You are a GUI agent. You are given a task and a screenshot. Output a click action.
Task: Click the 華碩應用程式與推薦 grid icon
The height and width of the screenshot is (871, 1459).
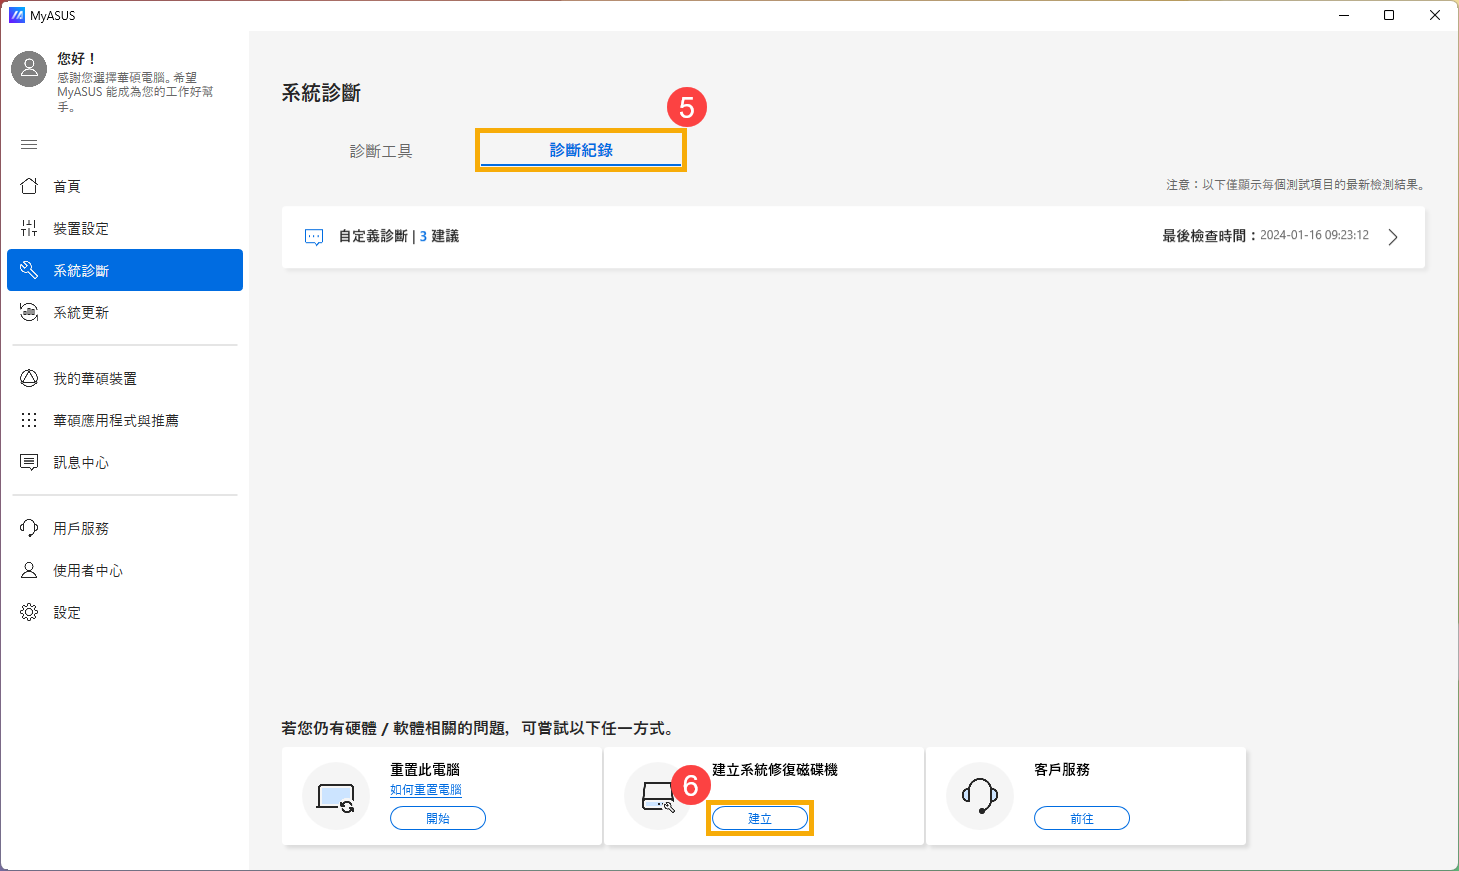(29, 420)
